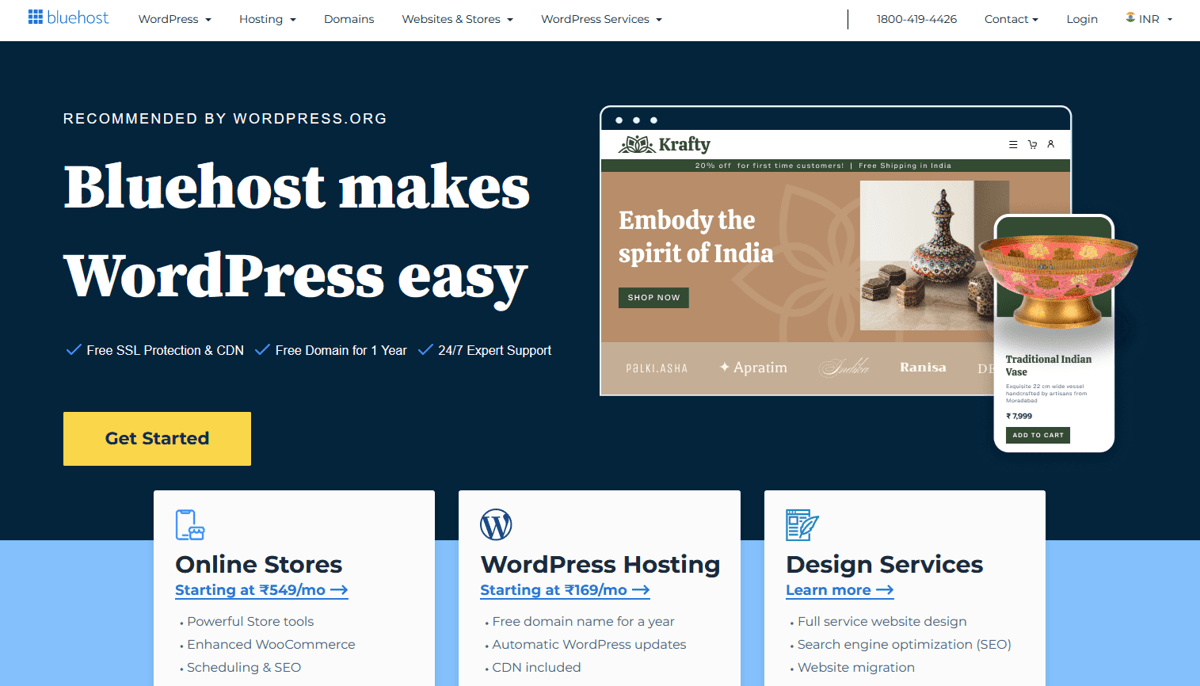This screenshot has width=1200, height=686.
Task: Click 'Powerful Store tools' bullet
Action: (250, 621)
